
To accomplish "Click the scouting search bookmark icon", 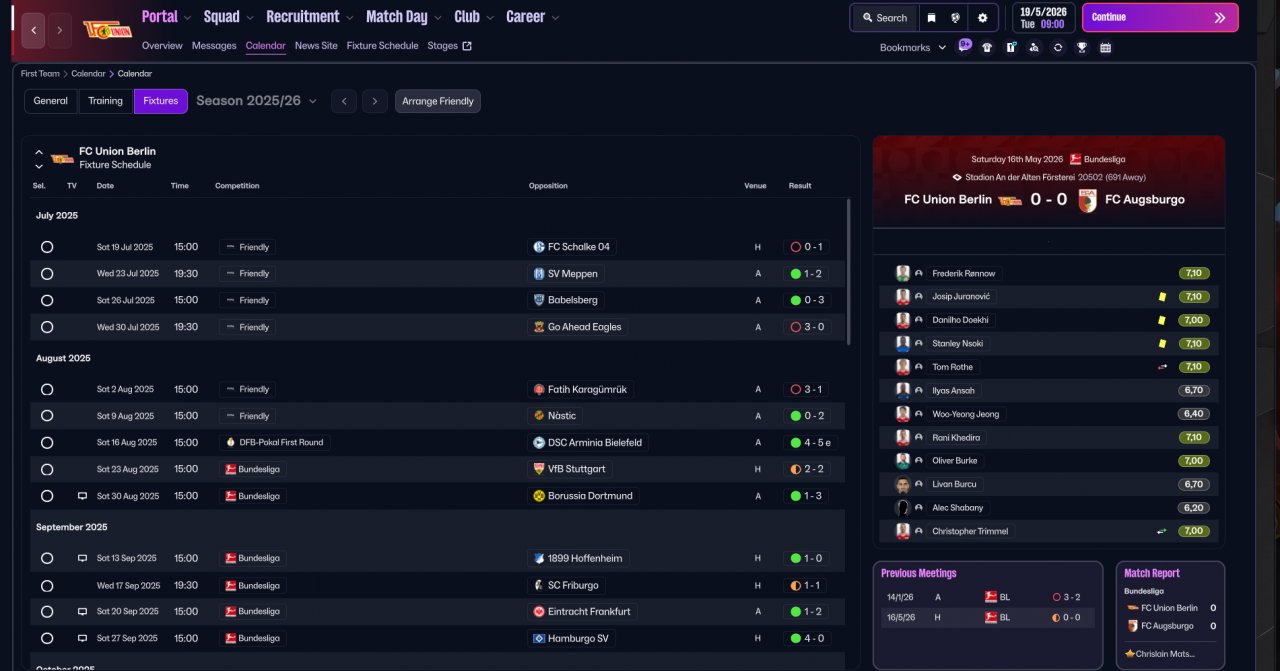I will click(x=1034, y=47).
